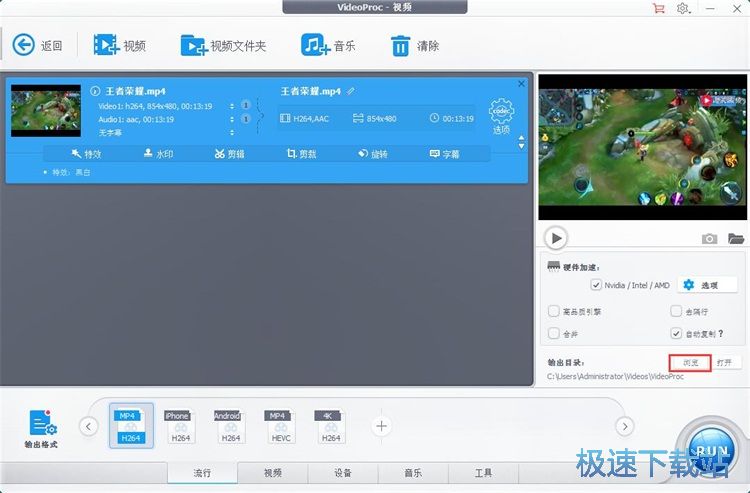Viewport: 750px width, 493px height.
Task: Select the MP4 HEVC output profile
Action: 281,426
